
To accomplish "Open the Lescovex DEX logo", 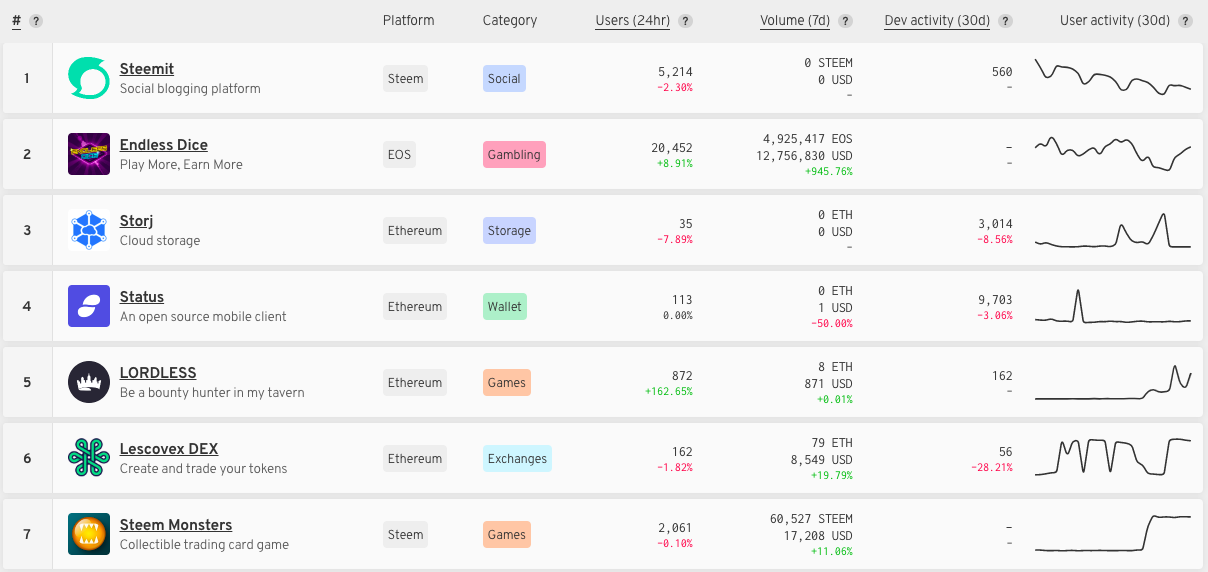I will [89, 458].
